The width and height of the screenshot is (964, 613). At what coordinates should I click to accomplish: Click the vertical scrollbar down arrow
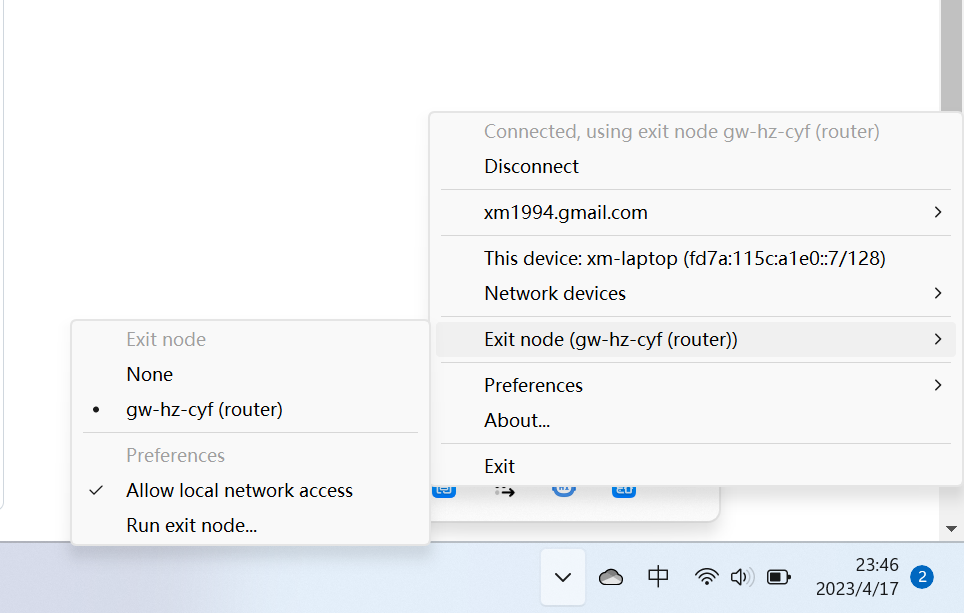951,528
